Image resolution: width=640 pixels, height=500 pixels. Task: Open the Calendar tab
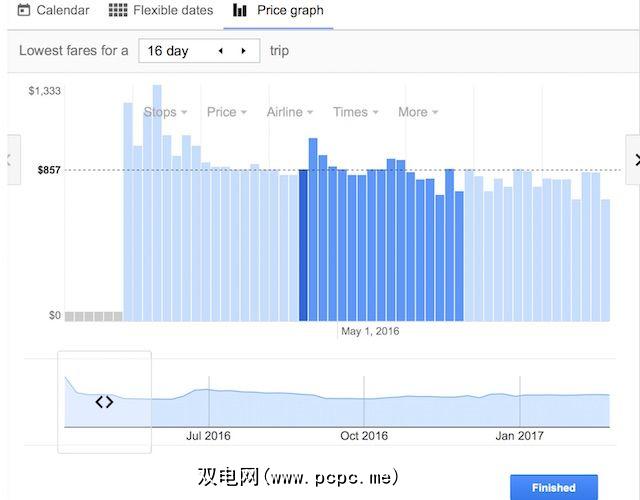pos(53,11)
